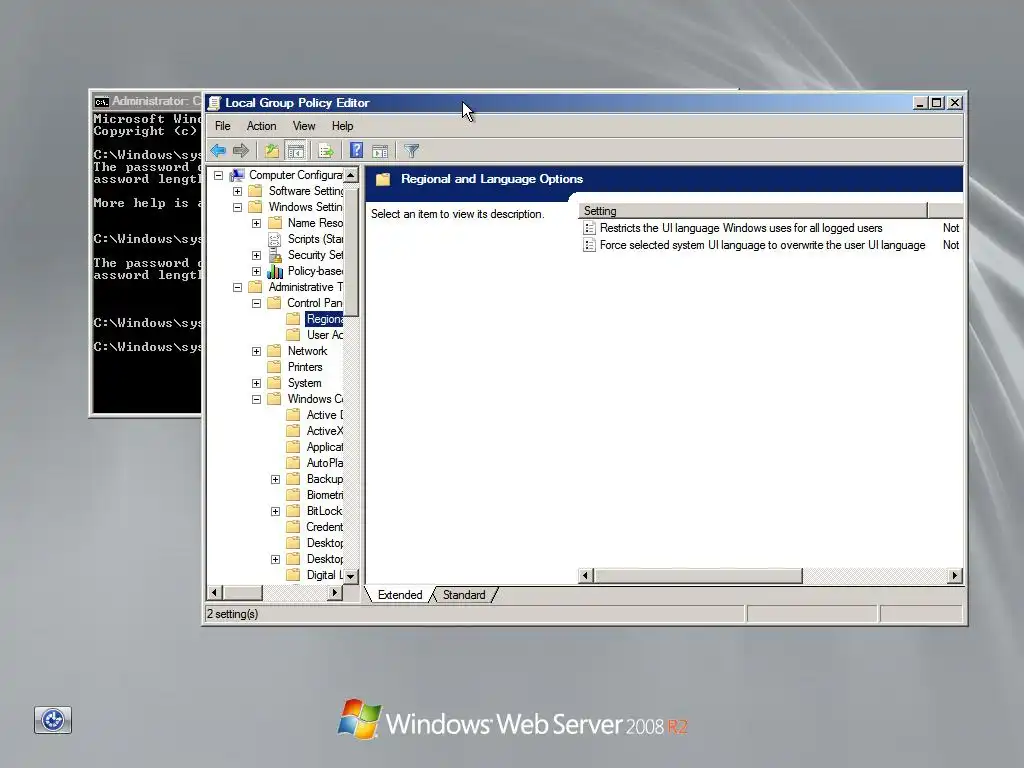Click the Local Group Policy Editor title icon

(x=214, y=103)
